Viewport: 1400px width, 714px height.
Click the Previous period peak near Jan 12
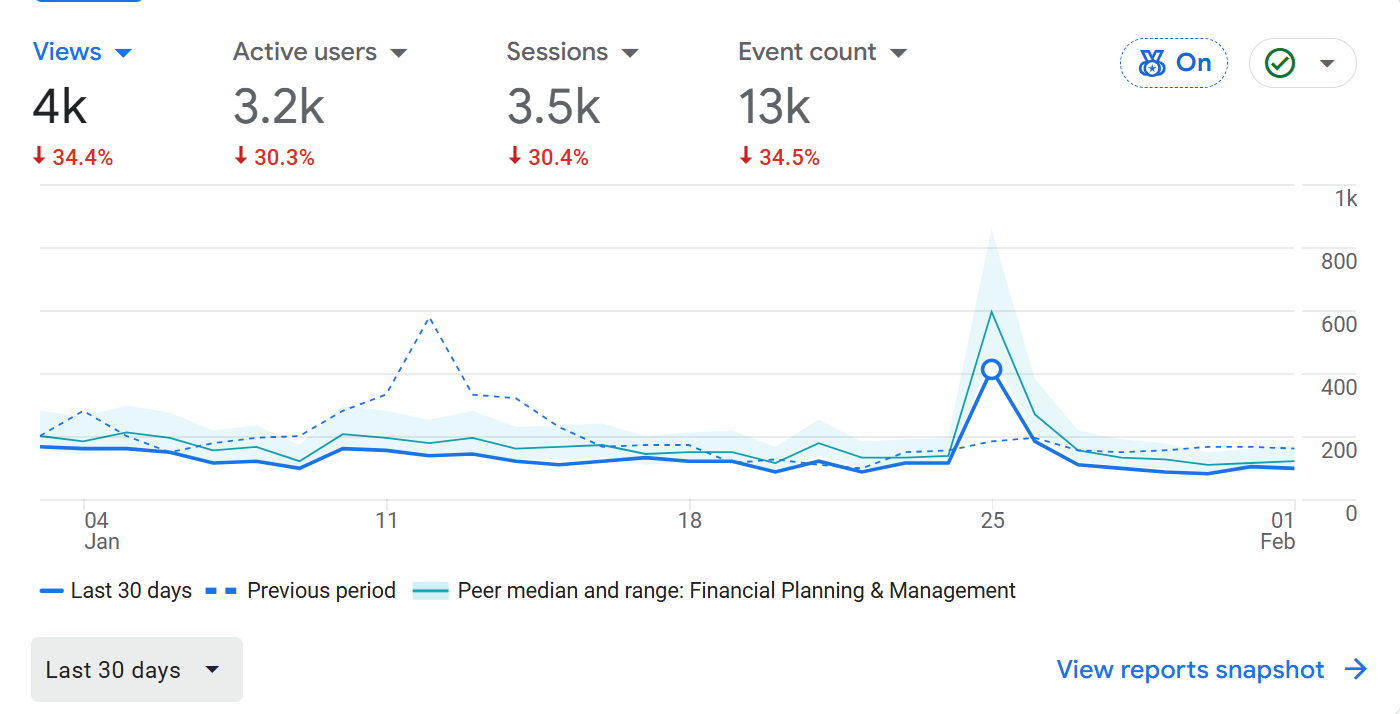430,318
